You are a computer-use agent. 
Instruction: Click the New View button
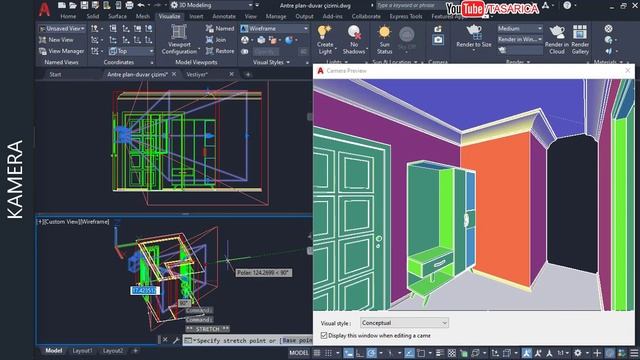click(56, 40)
